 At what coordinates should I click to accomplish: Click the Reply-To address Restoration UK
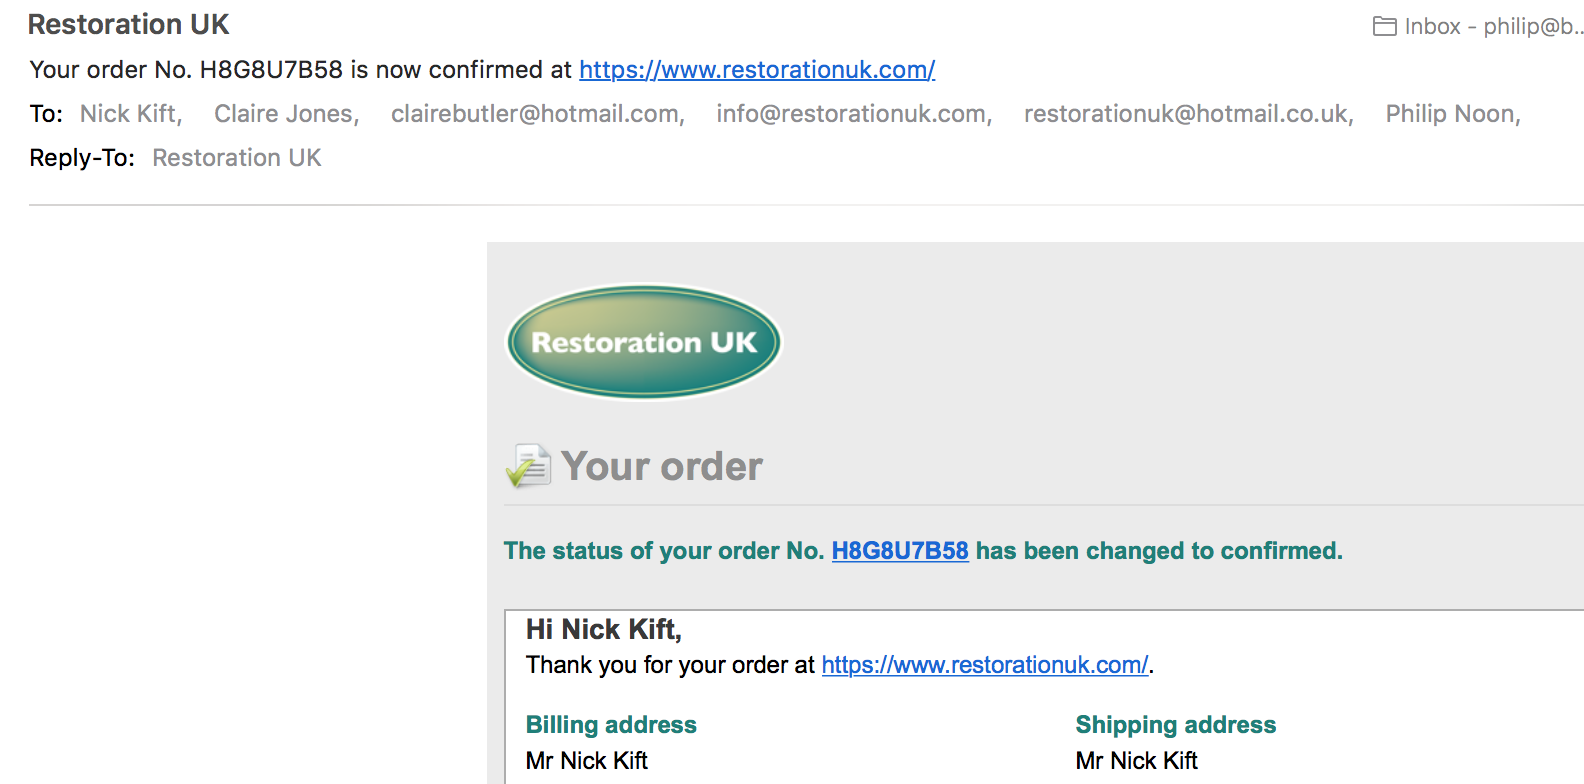(237, 158)
